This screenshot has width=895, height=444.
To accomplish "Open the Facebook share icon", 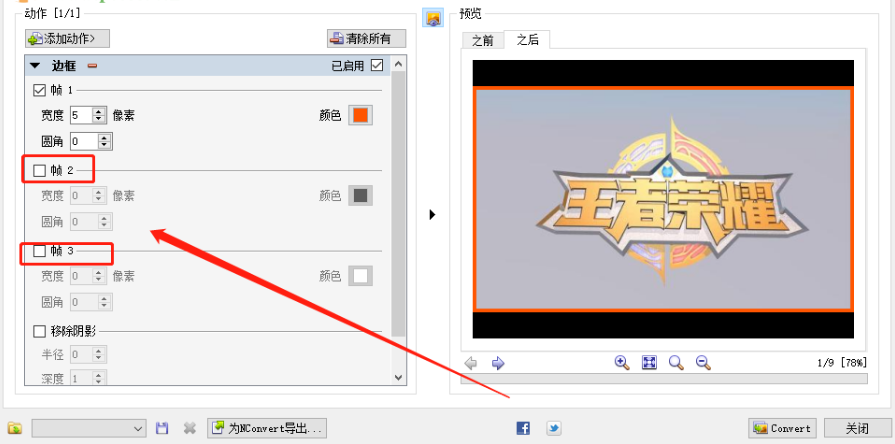I will [x=523, y=428].
